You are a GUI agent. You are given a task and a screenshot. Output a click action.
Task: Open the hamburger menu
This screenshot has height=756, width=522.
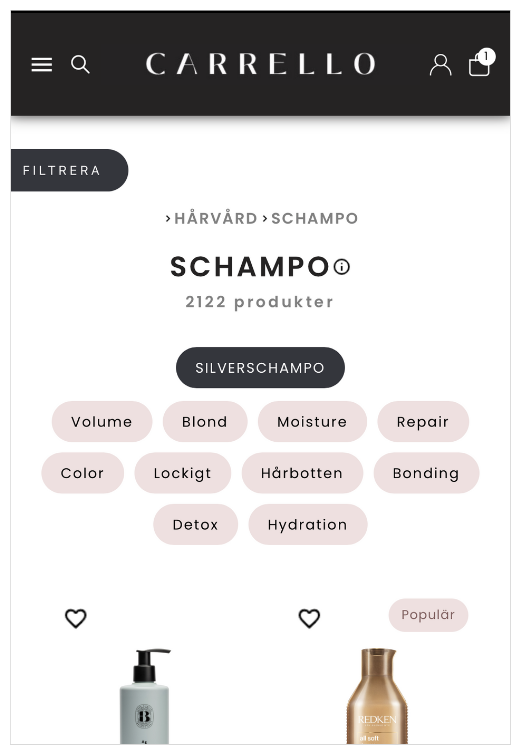click(x=42, y=65)
